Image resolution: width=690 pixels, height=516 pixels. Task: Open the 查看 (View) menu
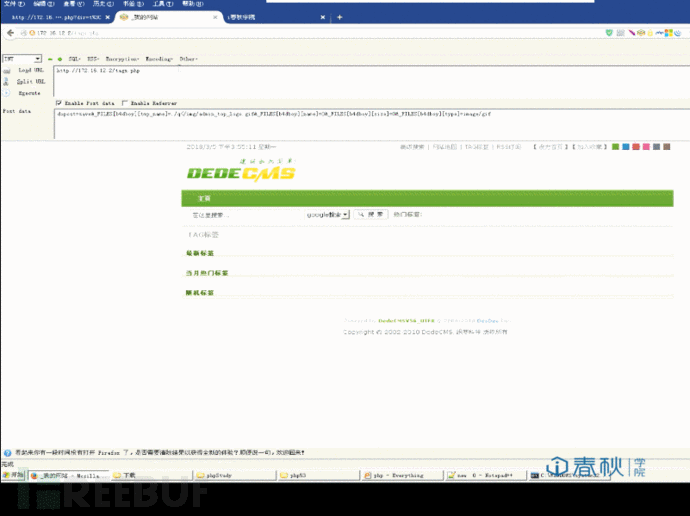click(74, 4)
